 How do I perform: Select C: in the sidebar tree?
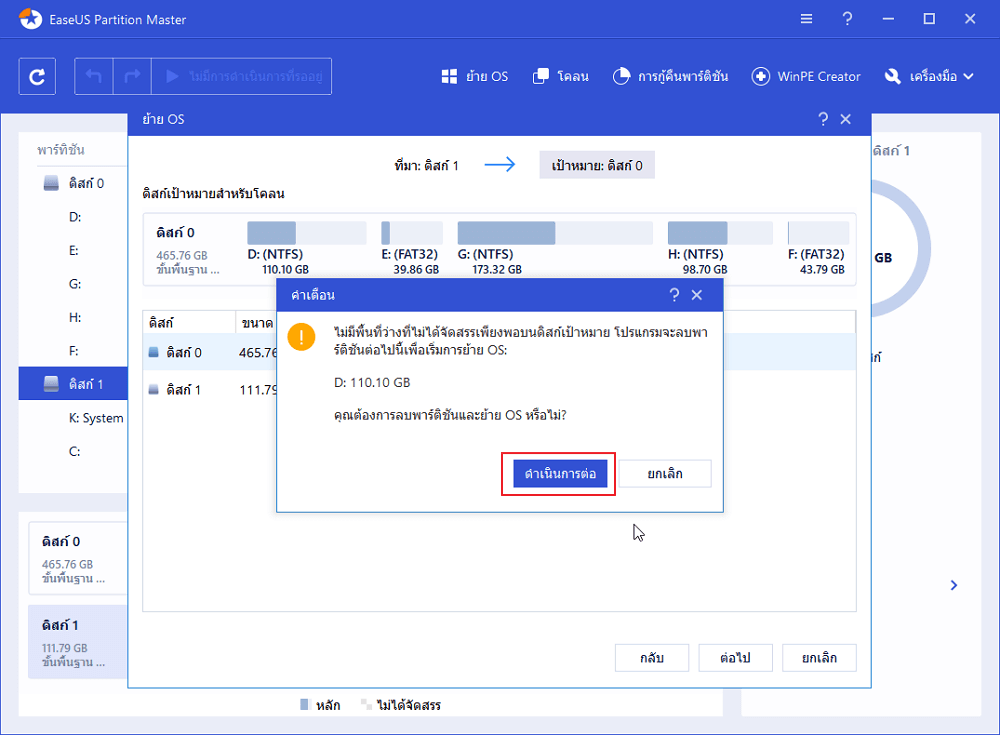(75, 452)
